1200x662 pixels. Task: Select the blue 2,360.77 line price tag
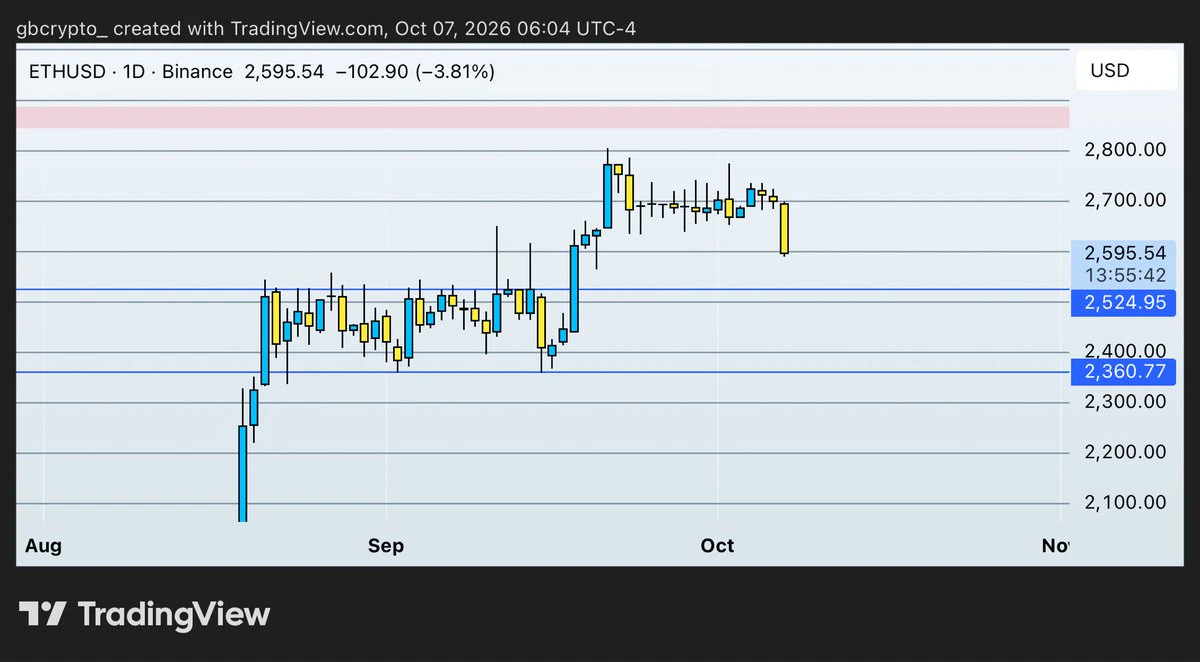coord(1125,373)
